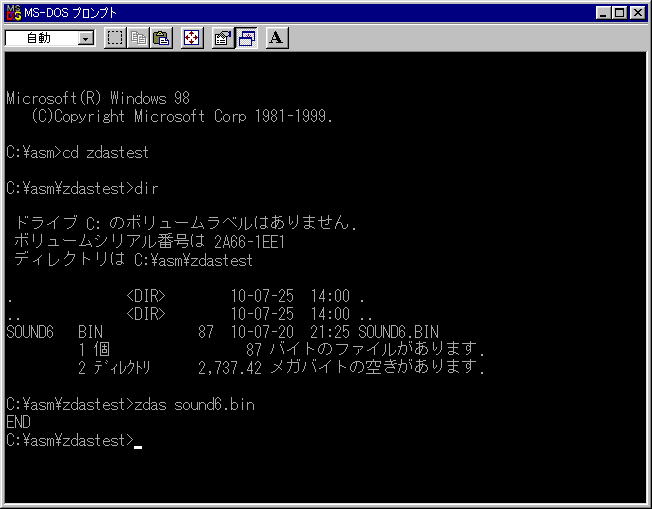Click the 'cd zdastest' command line

tap(77, 153)
